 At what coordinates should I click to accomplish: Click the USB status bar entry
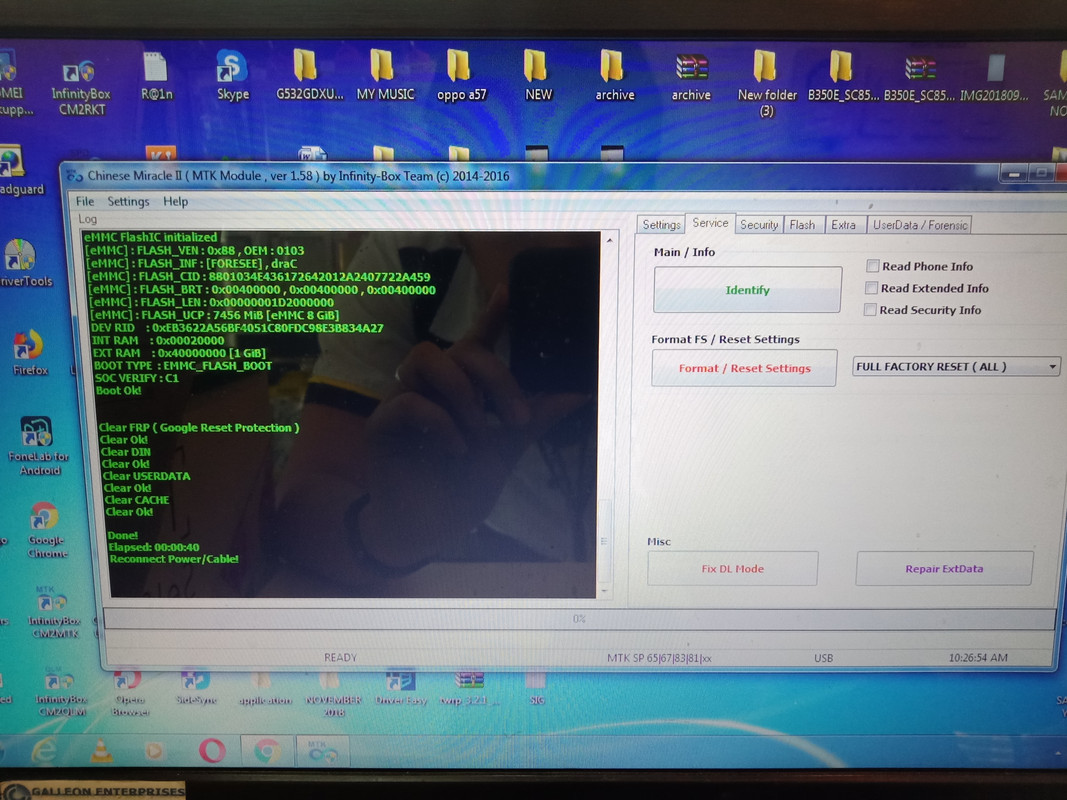(823, 658)
